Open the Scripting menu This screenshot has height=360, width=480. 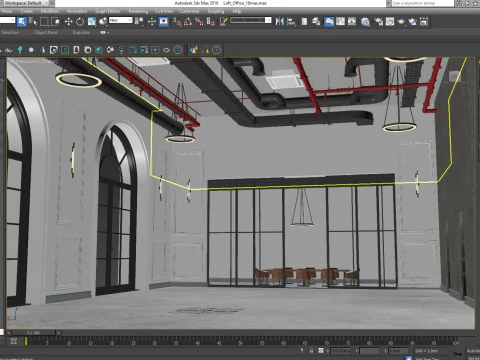tap(216, 11)
